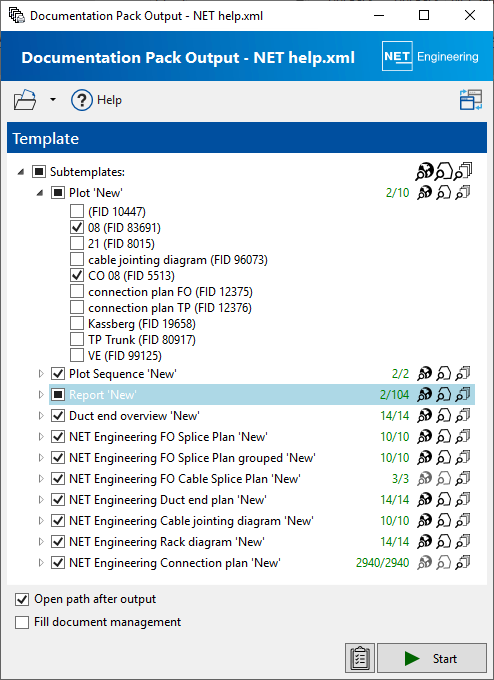Click the Template section header
Screen dimensions: 494x680
[x=247, y=138]
